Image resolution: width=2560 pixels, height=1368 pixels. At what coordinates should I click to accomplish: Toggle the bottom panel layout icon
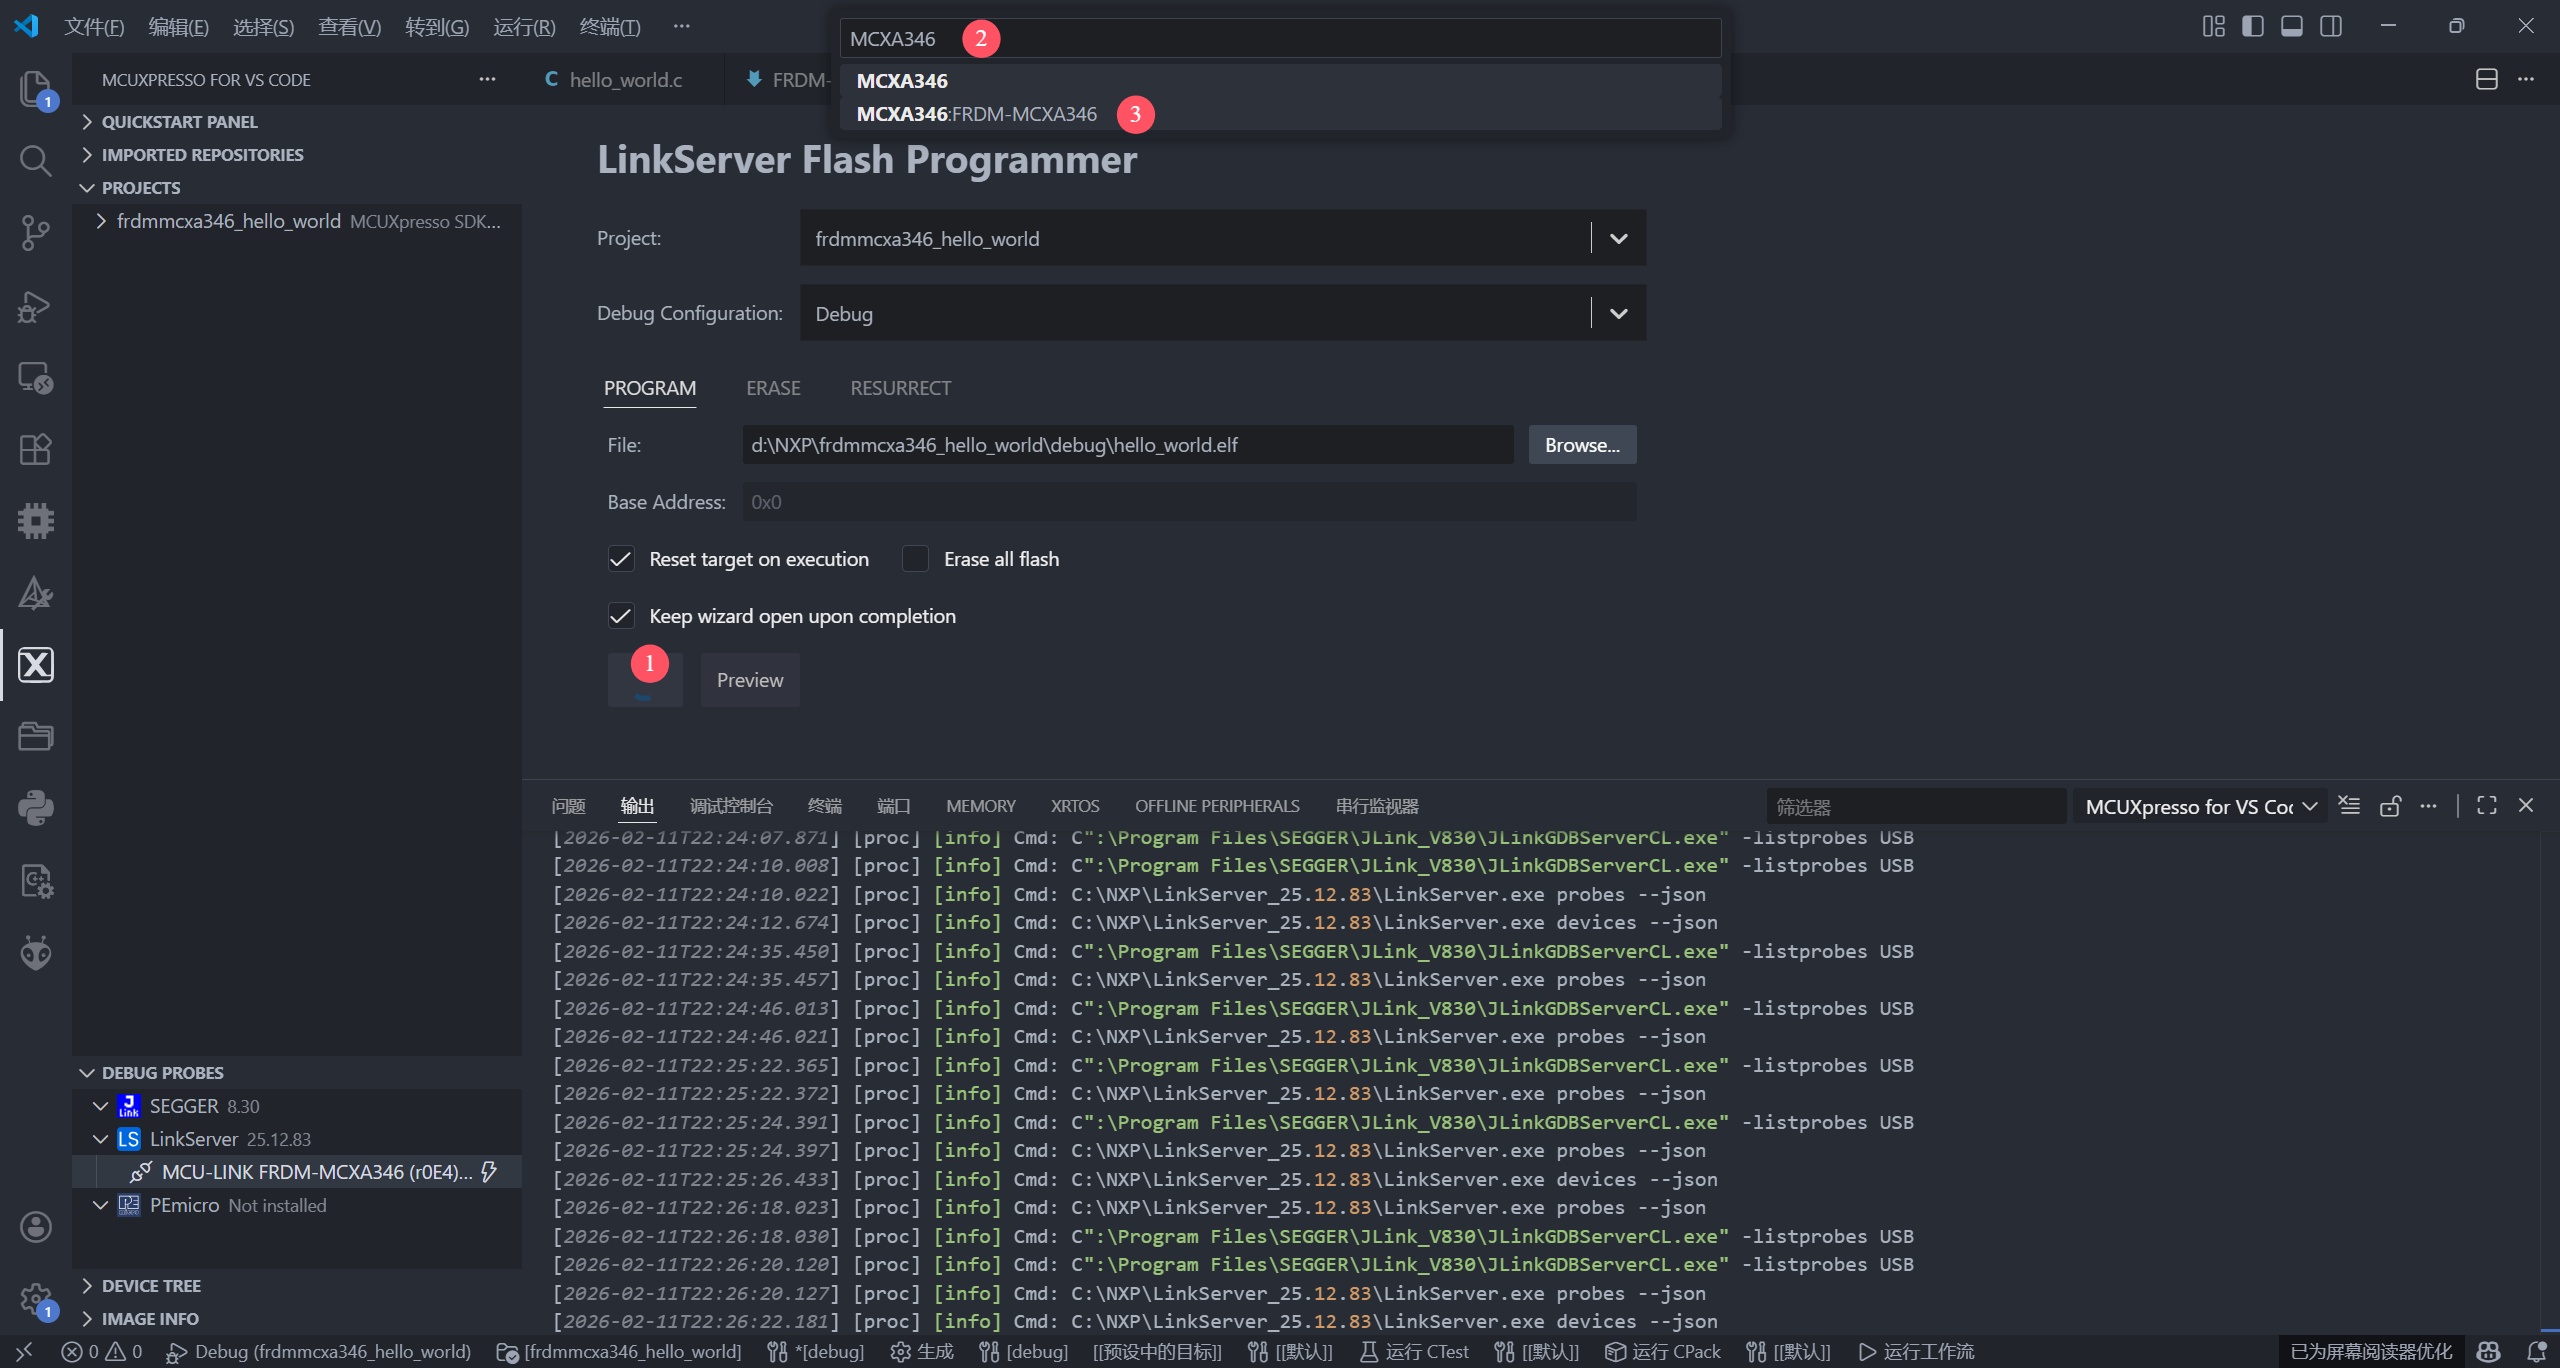pyautogui.click(x=2292, y=26)
